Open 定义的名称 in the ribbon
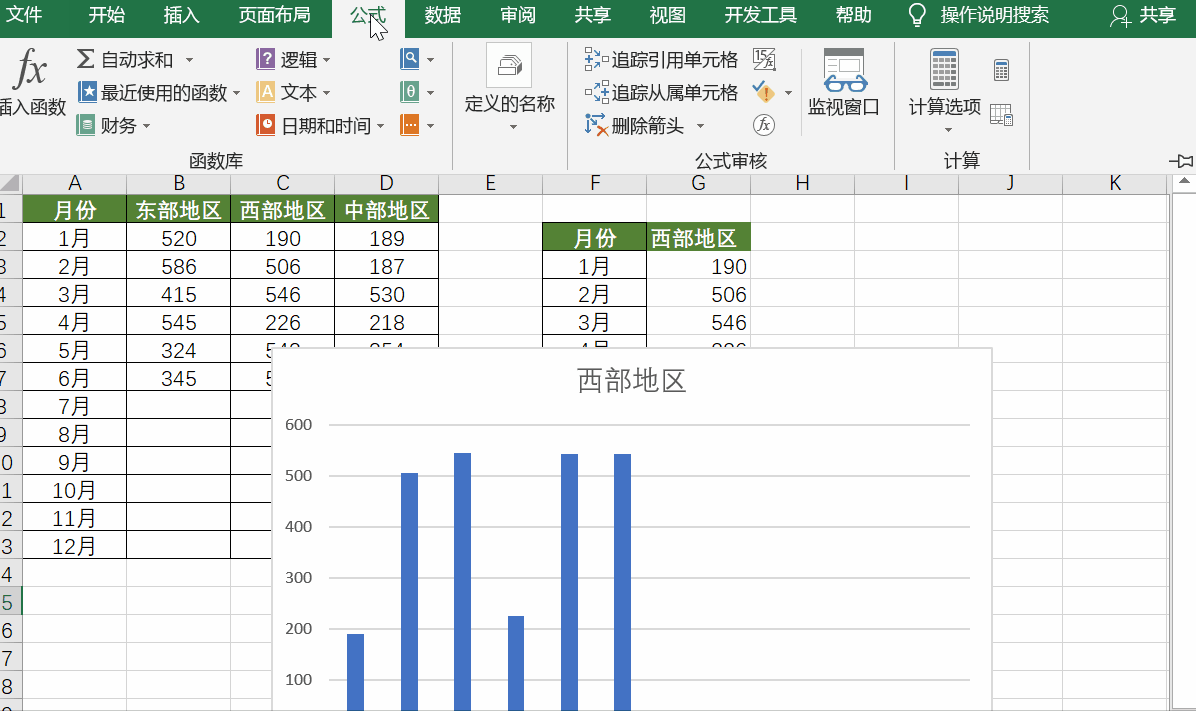This screenshot has width=1196, height=711. tap(510, 85)
